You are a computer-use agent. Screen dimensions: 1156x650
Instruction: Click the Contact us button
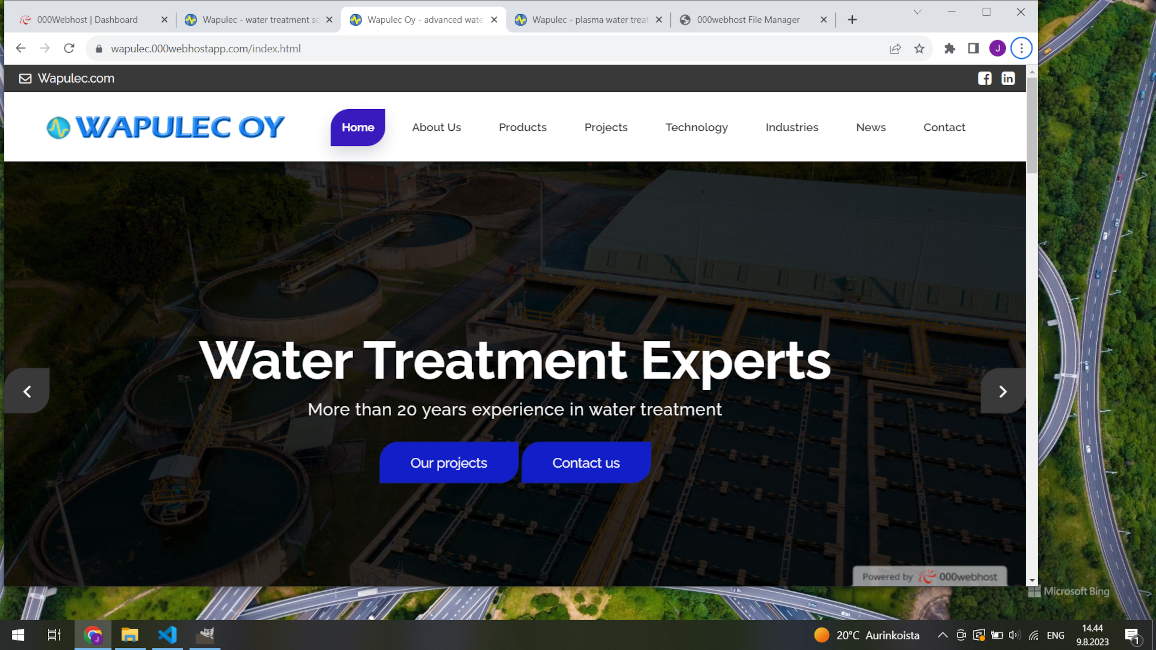coord(586,463)
